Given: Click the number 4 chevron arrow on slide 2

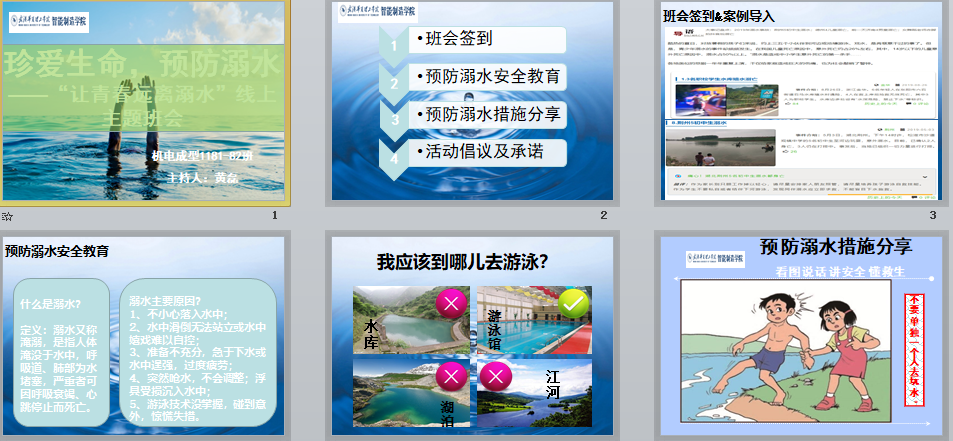Looking at the screenshot, I should coord(396,155).
